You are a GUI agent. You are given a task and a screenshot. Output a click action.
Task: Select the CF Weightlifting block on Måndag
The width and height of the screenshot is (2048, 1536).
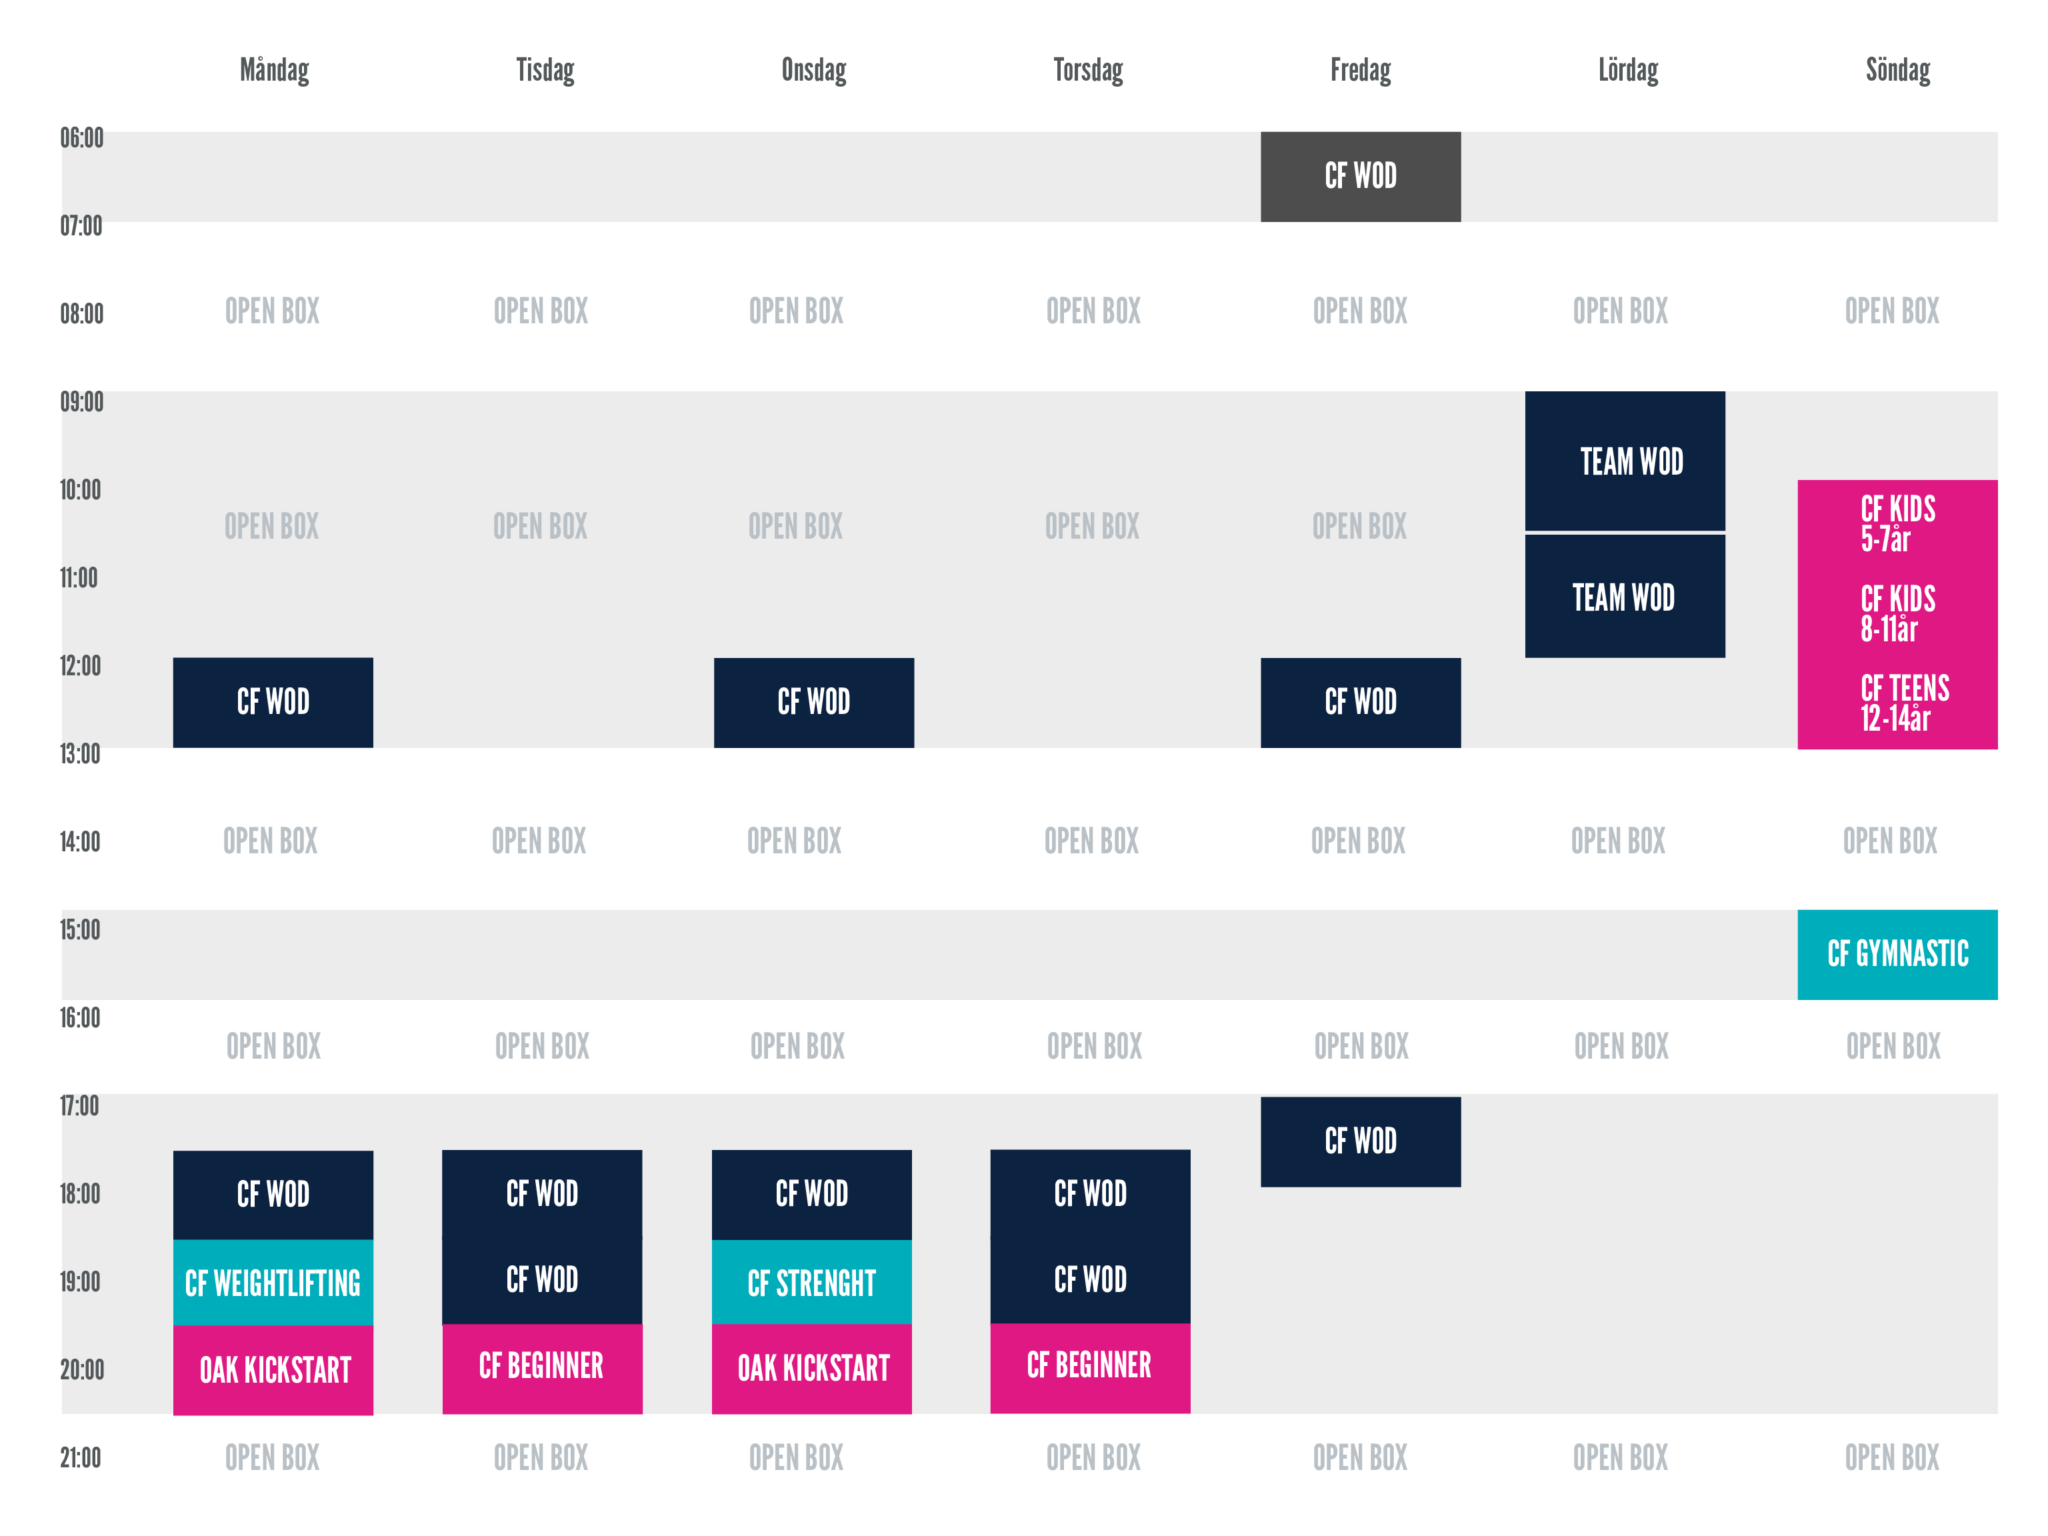click(x=273, y=1283)
